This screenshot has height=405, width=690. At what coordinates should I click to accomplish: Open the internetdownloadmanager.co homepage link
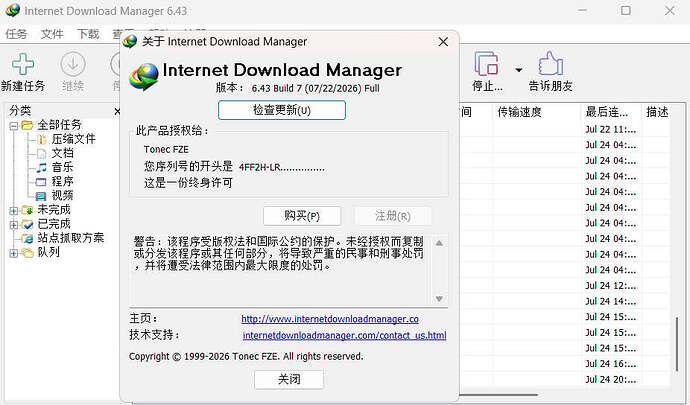click(330, 319)
